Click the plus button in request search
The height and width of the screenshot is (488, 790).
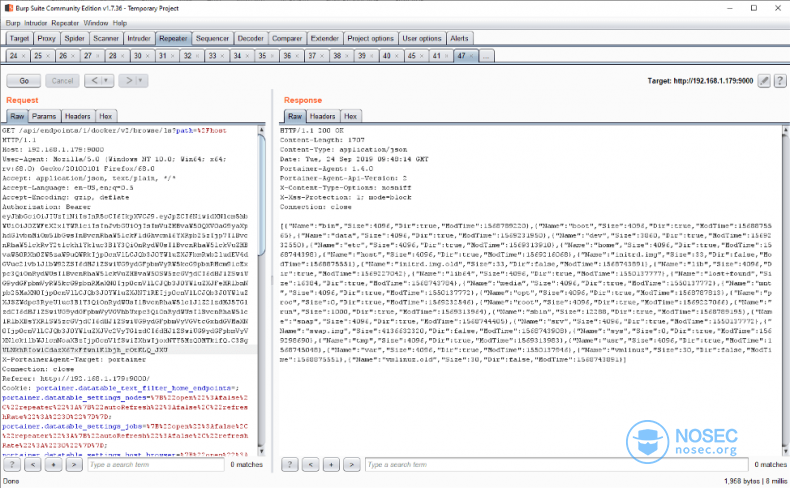(53, 464)
